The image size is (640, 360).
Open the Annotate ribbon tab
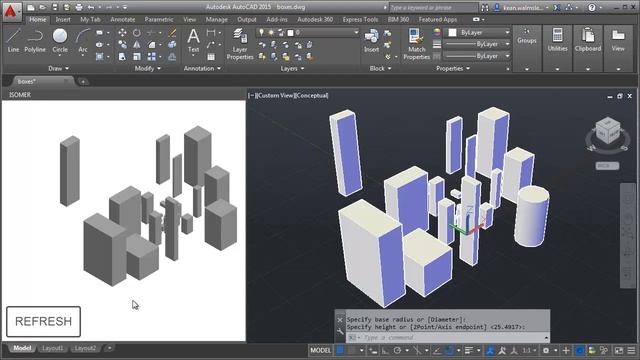(122, 20)
